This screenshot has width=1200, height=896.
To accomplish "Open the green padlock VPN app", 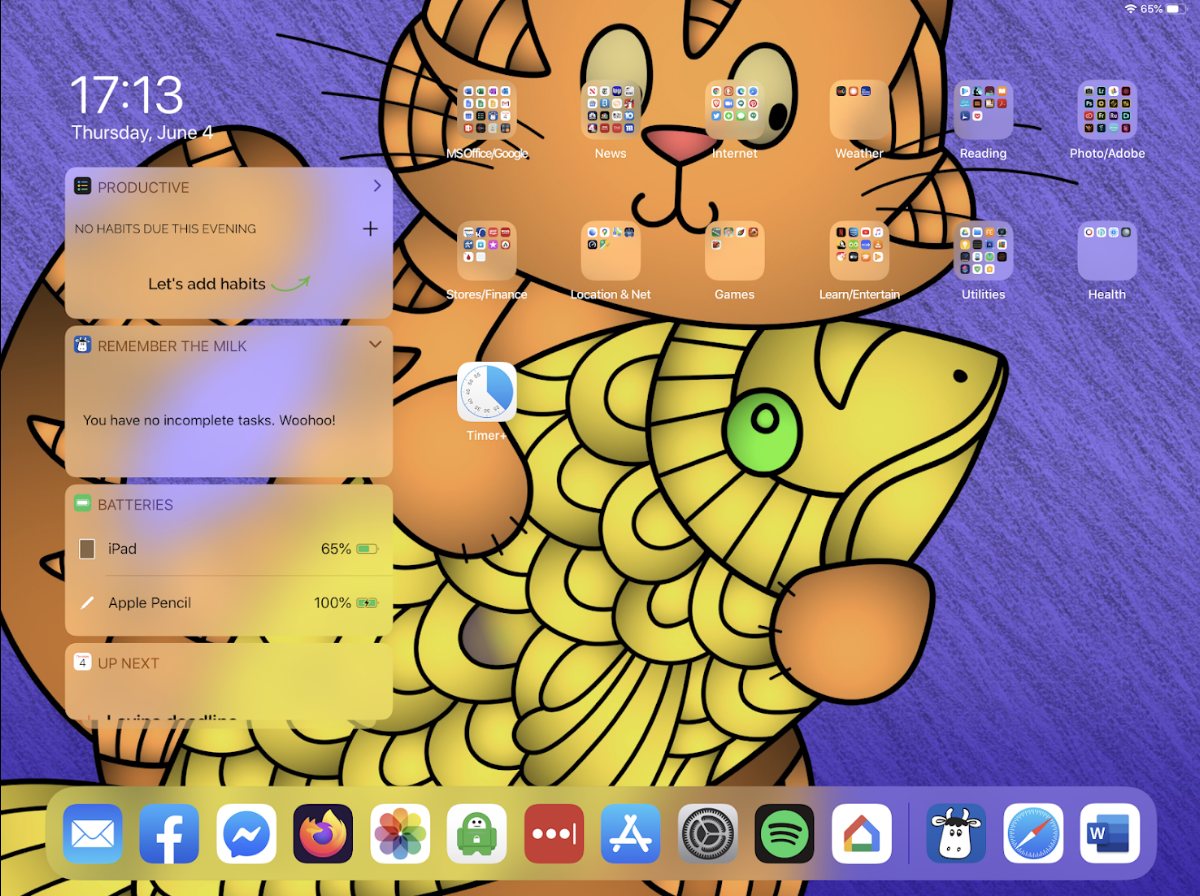I will point(477,834).
